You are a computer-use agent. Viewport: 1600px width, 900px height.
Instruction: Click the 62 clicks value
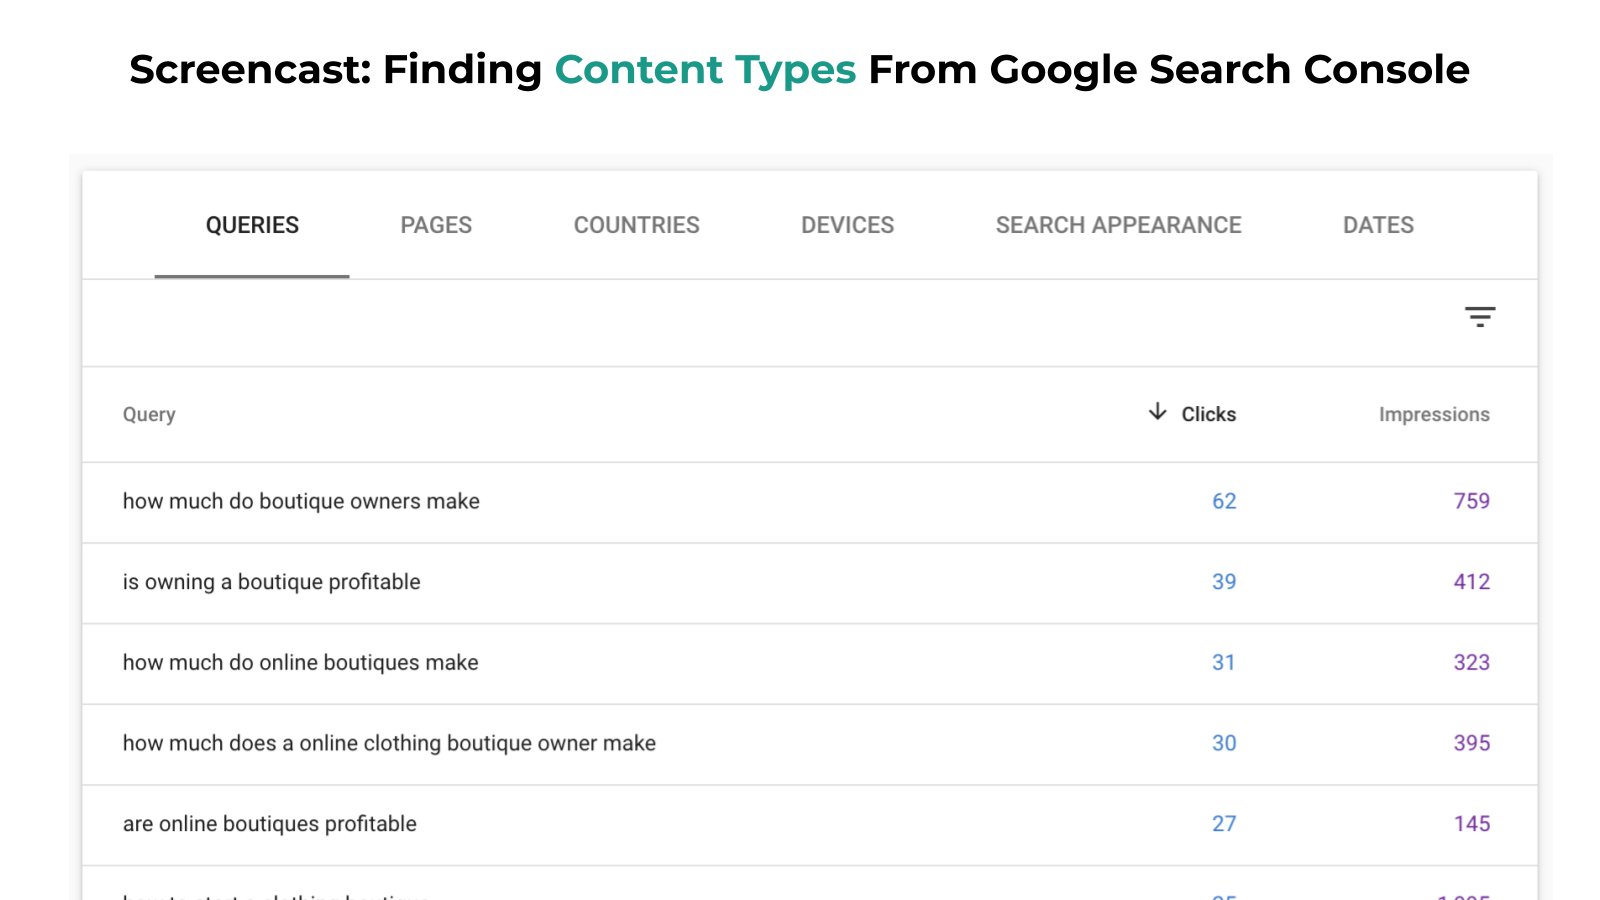tap(1224, 501)
